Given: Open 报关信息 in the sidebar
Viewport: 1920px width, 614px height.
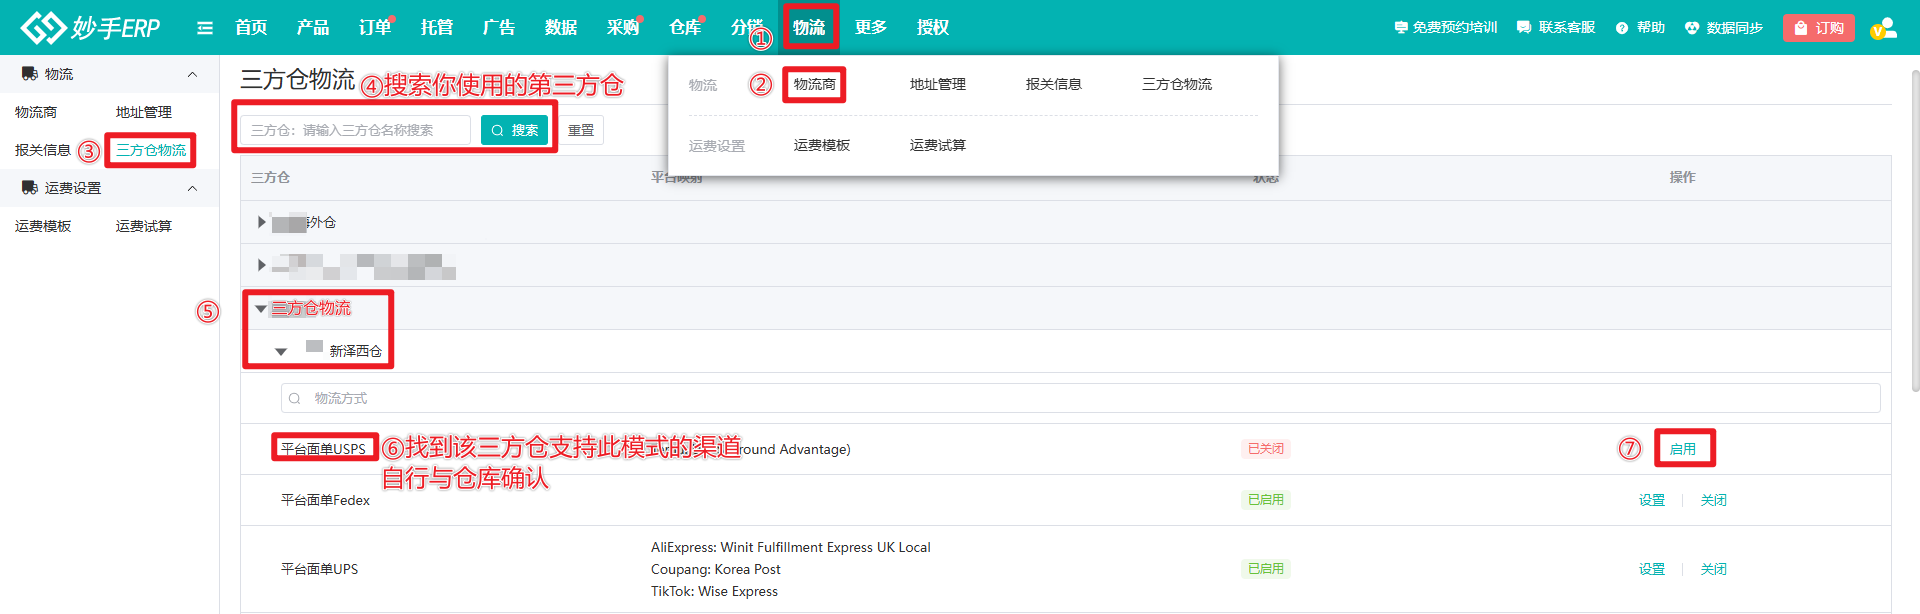Looking at the screenshot, I should tap(43, 150).
